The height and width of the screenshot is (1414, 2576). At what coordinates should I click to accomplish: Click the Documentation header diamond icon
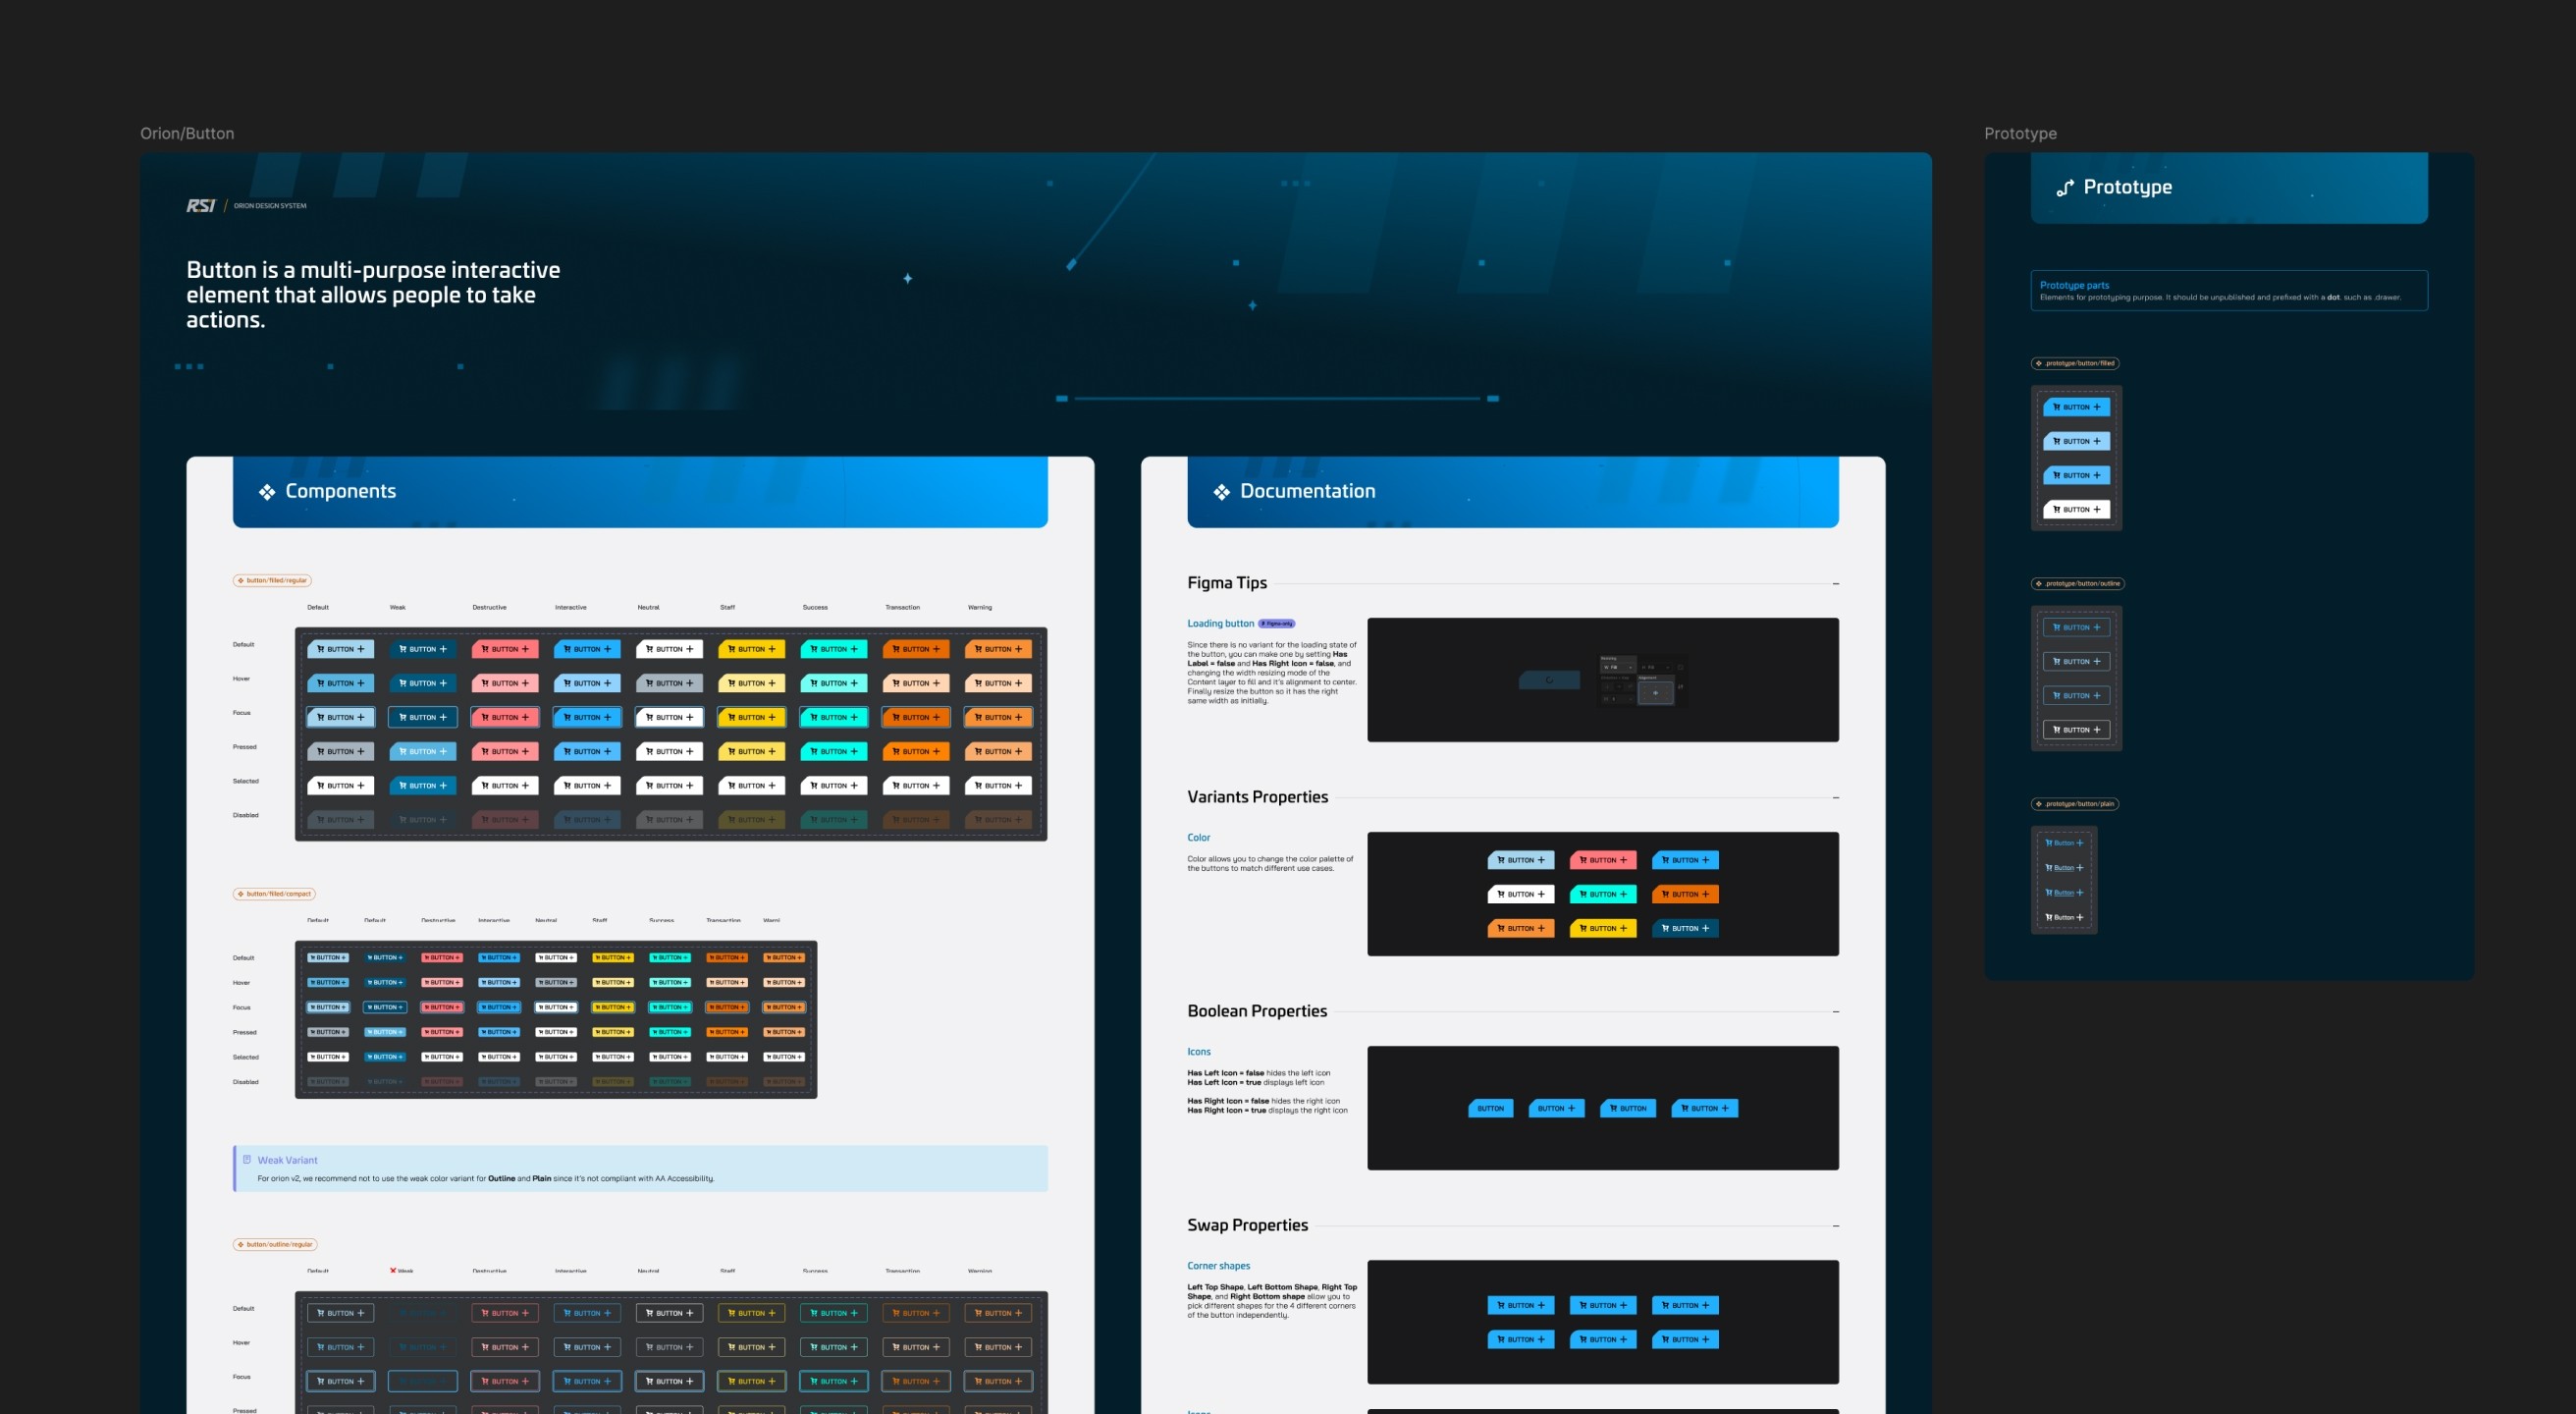coord(1221,492)
